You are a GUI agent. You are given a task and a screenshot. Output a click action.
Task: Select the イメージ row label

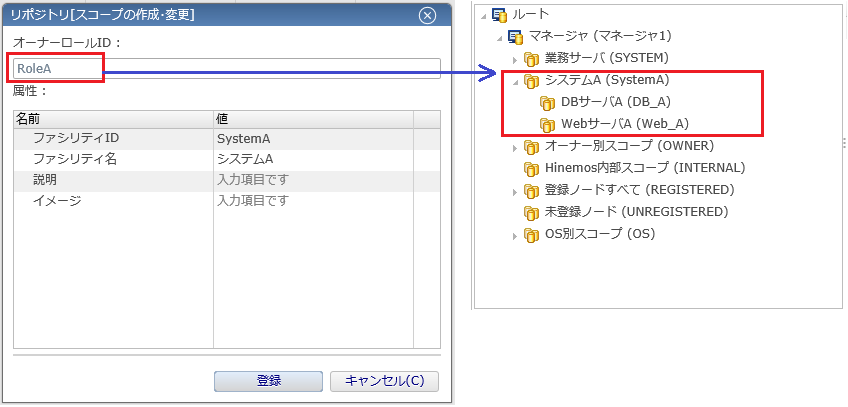57,201
